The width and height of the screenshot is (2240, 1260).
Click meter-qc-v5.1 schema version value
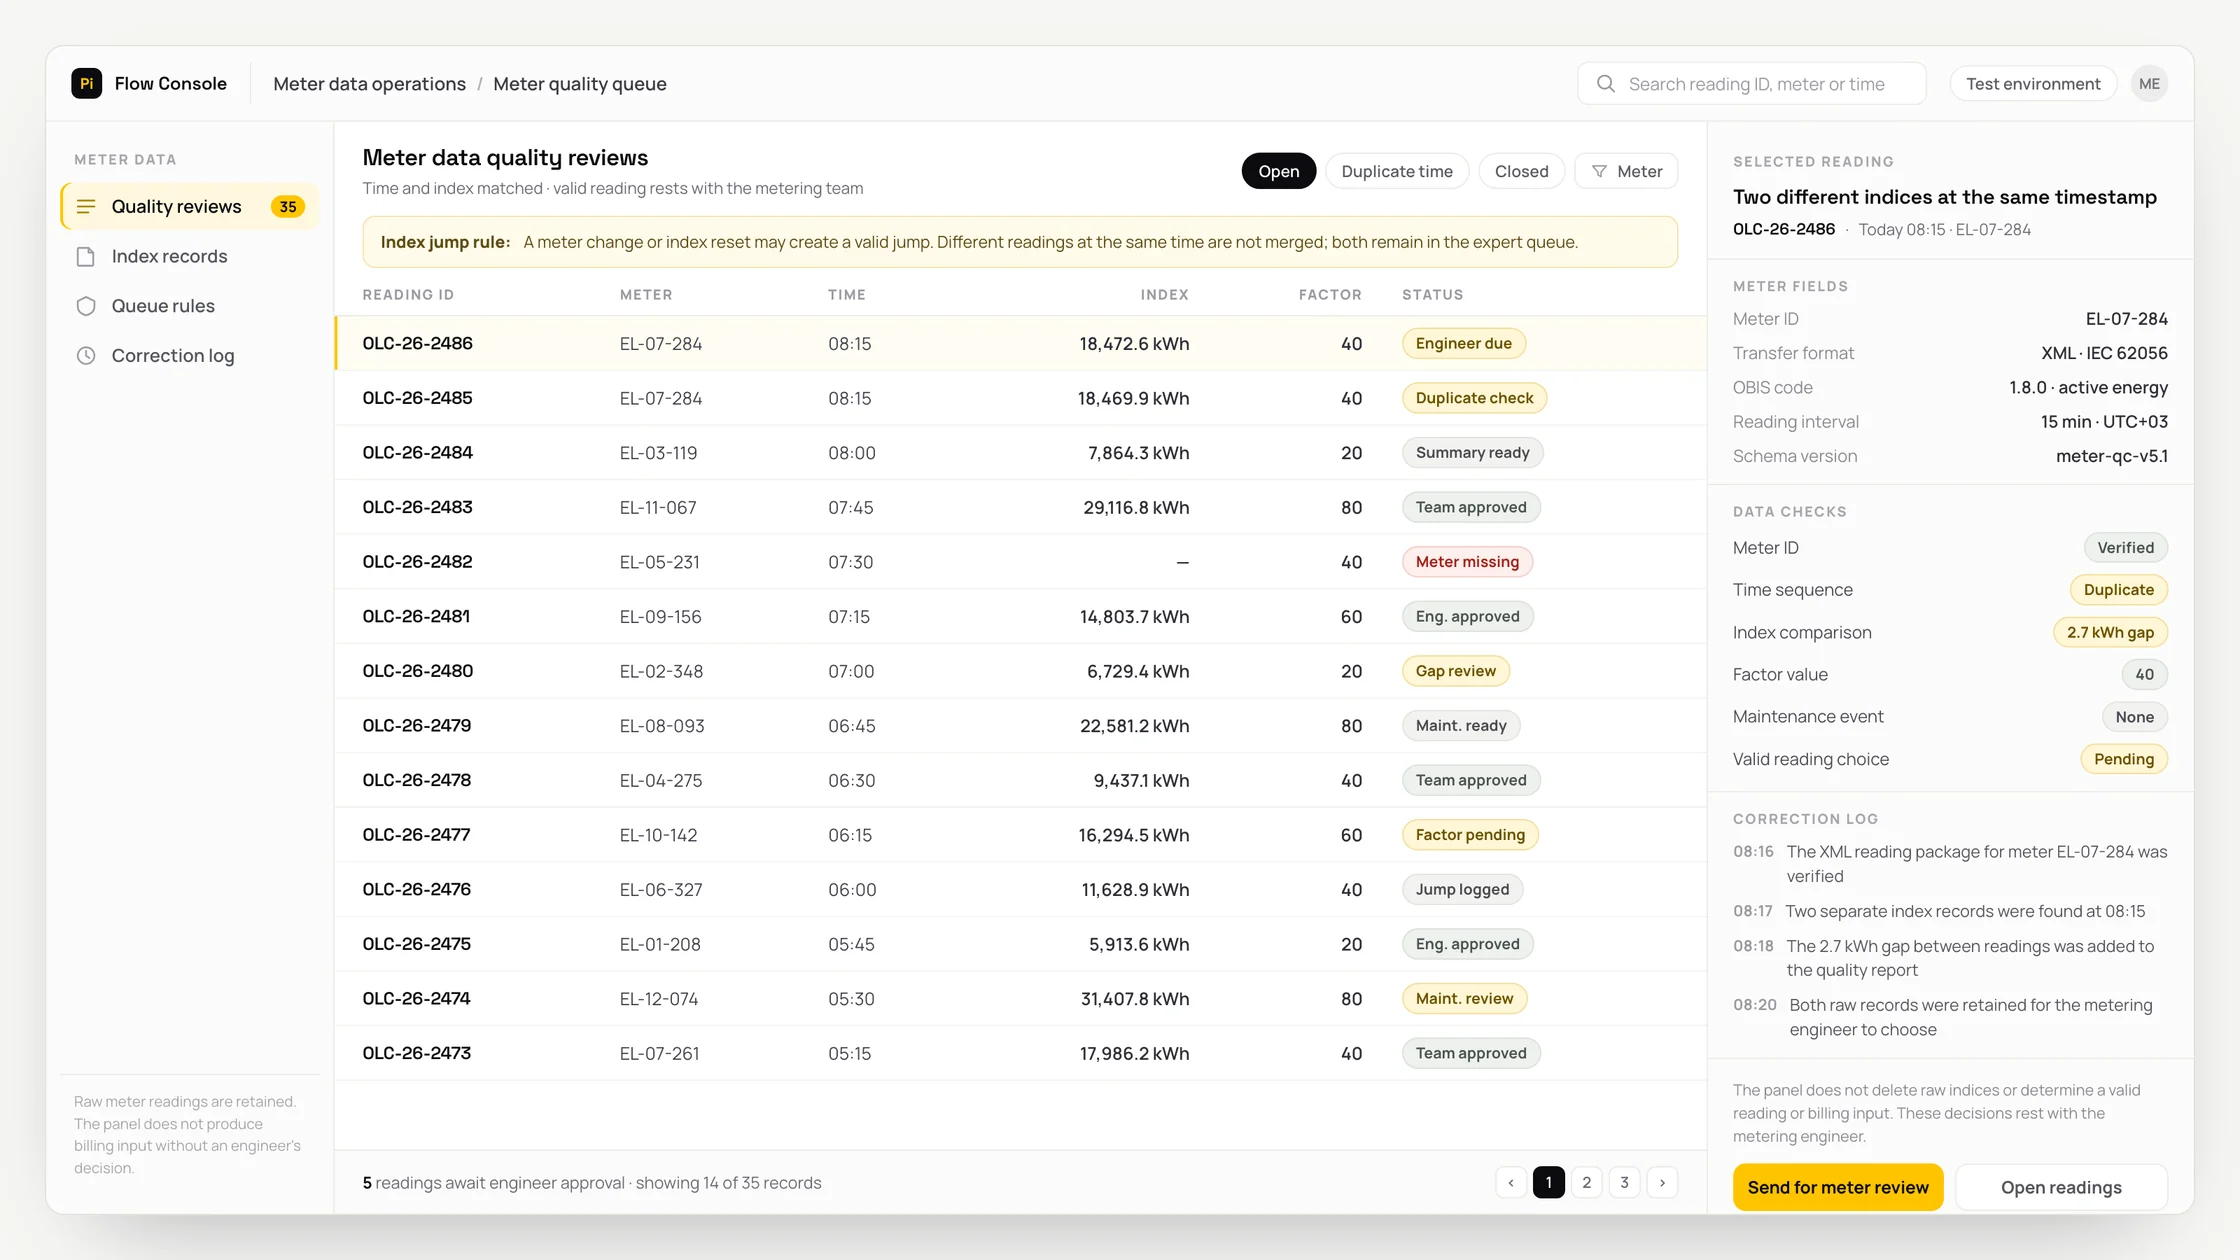tap(2111, 457)
